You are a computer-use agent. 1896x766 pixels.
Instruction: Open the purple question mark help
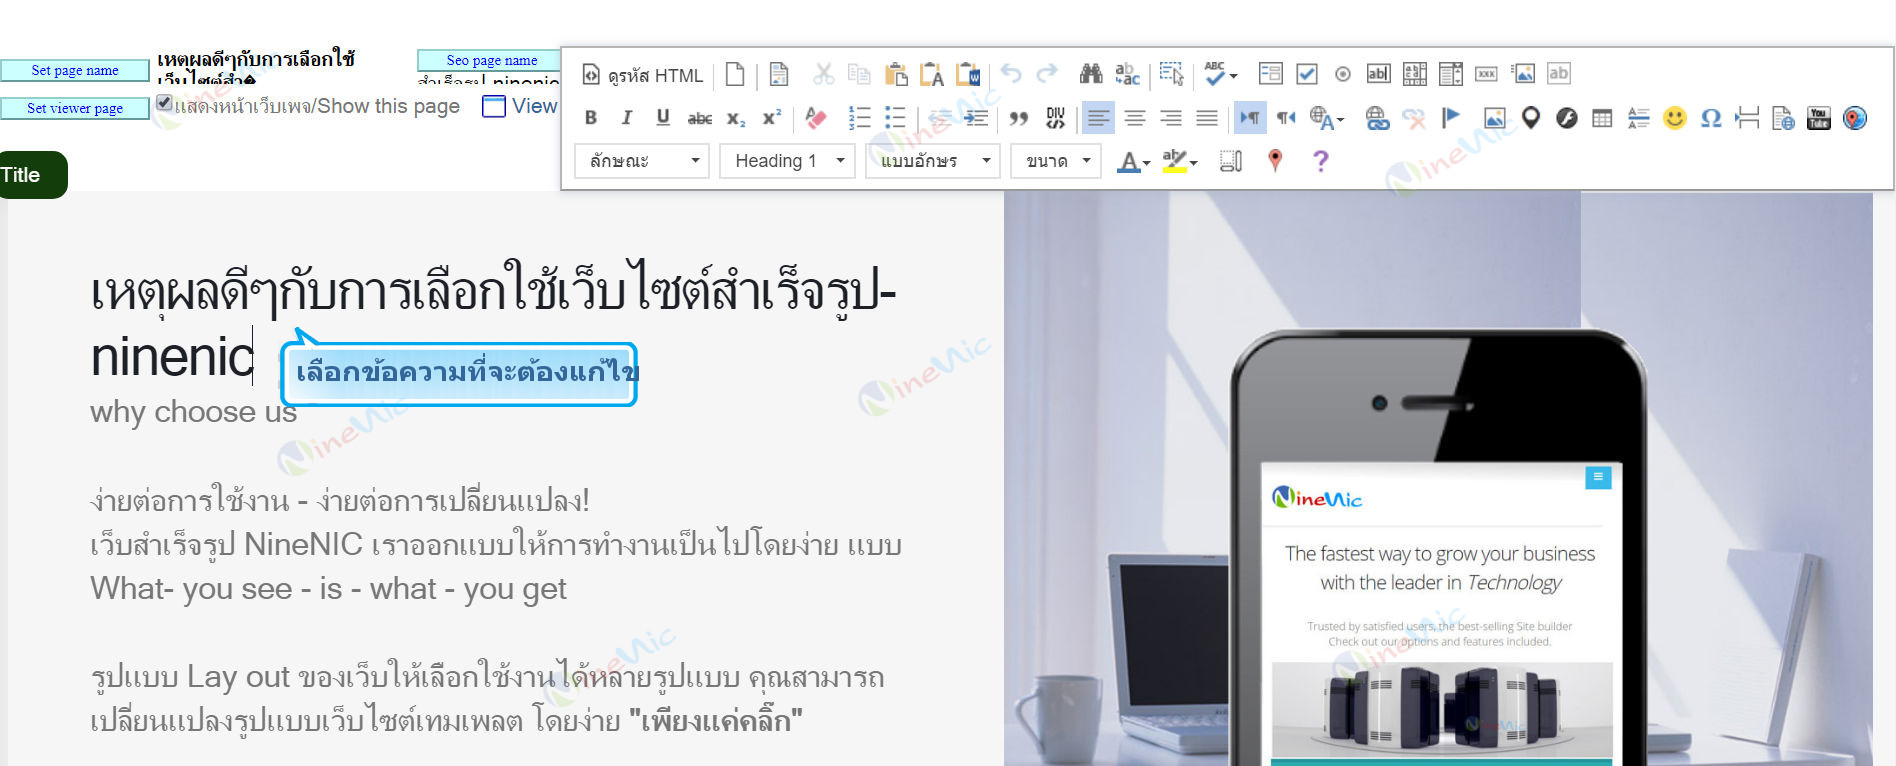point(1320,161)
